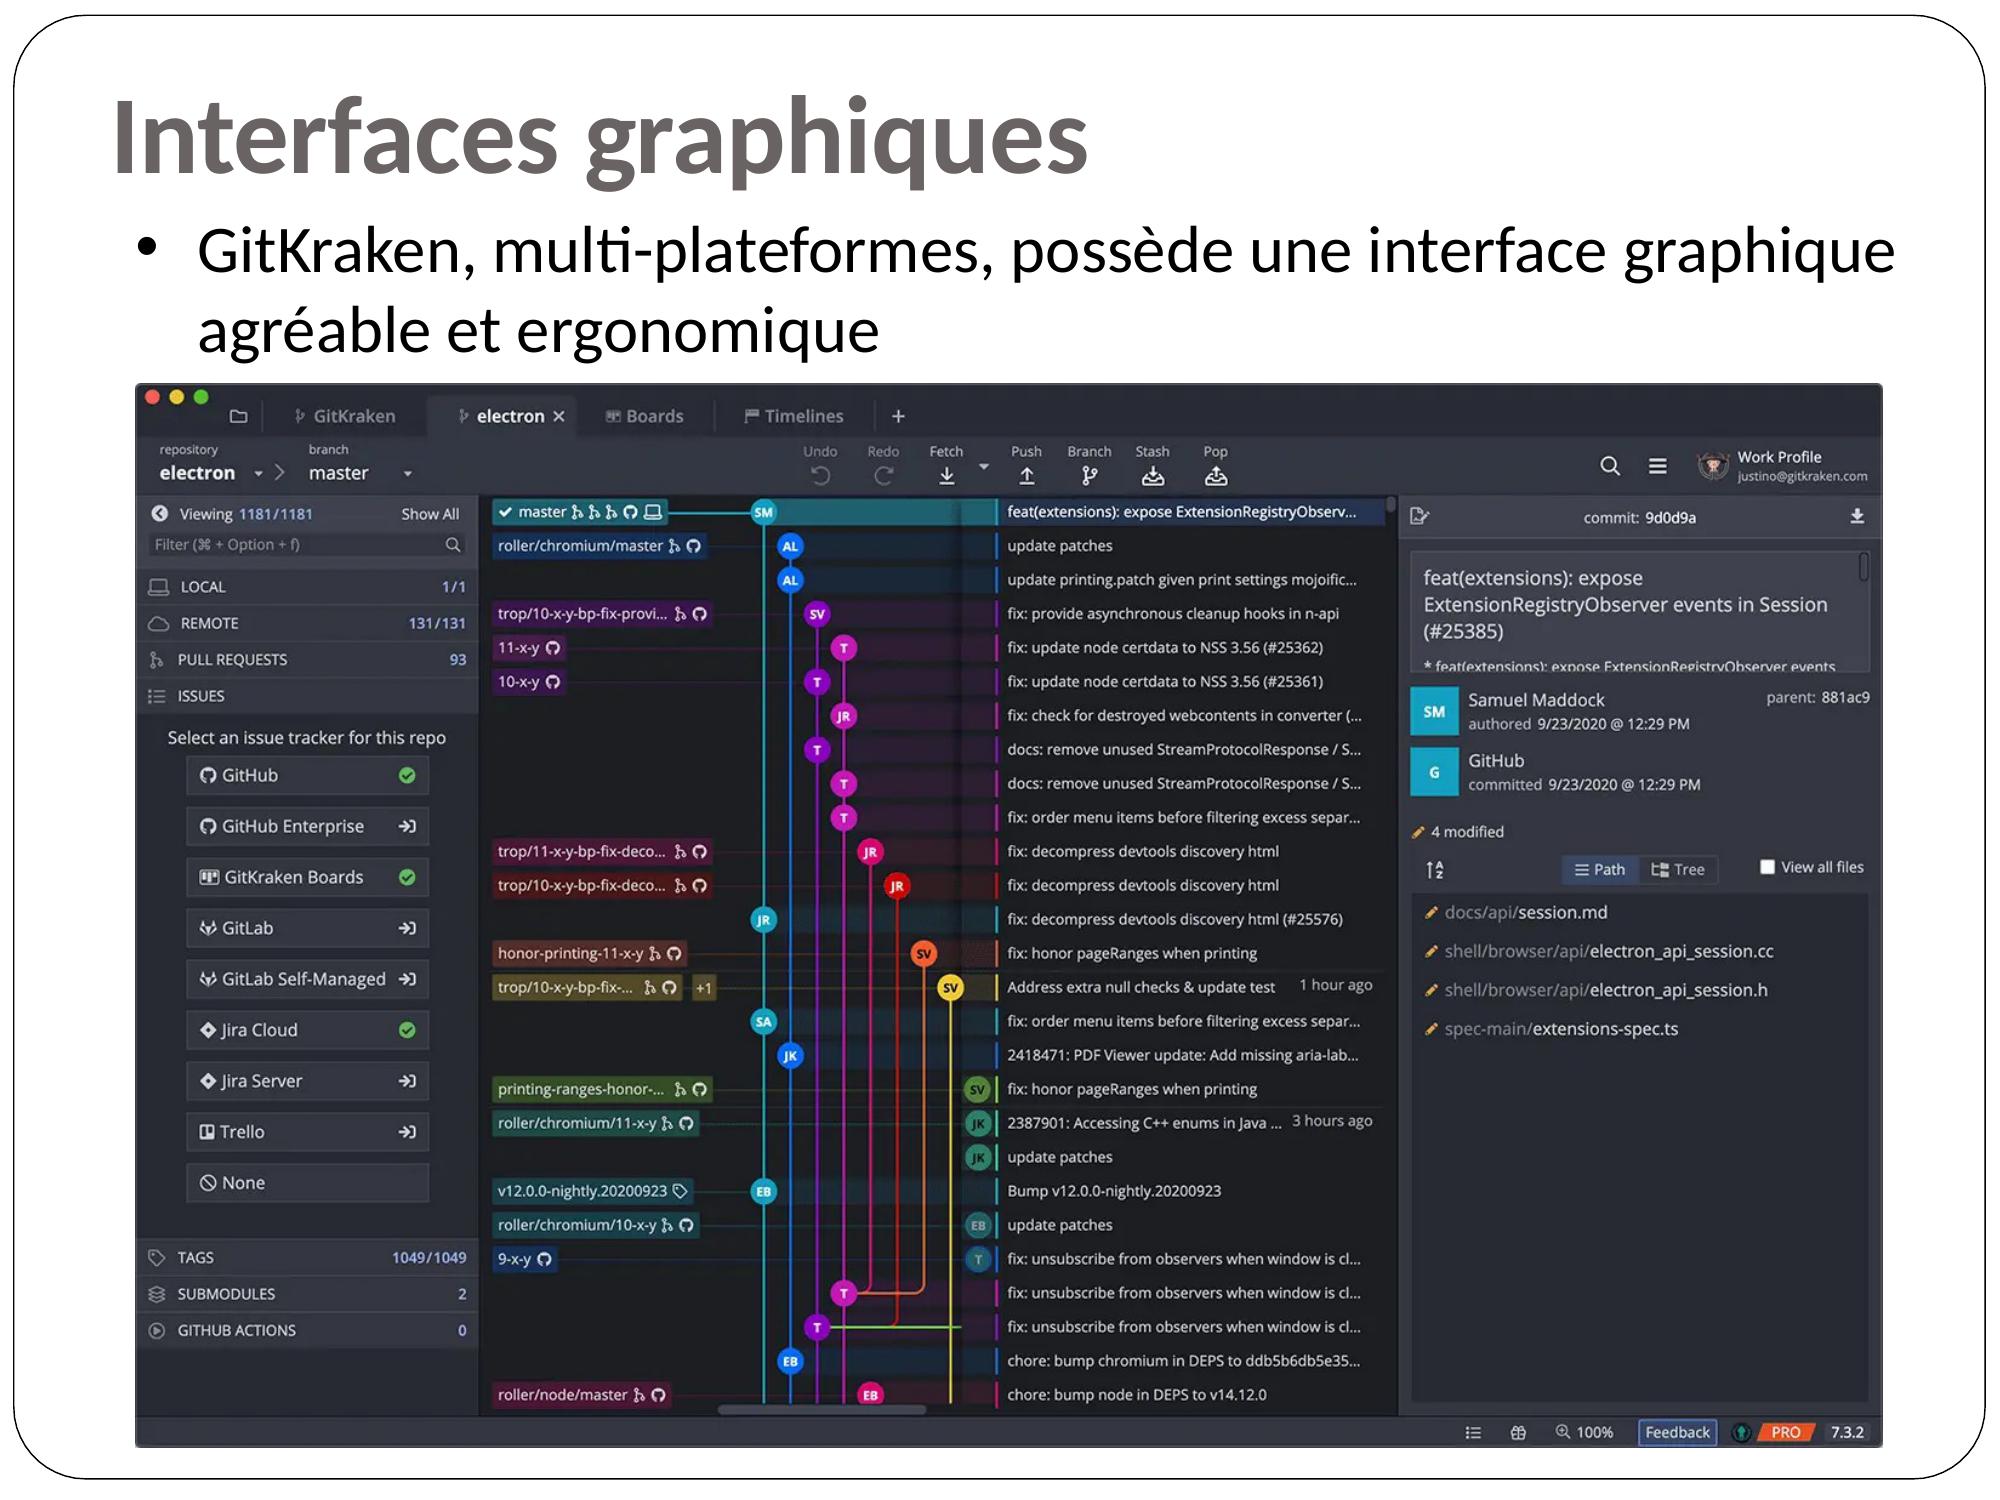Stash changes with the Stash icon

tap(1152, 476)
